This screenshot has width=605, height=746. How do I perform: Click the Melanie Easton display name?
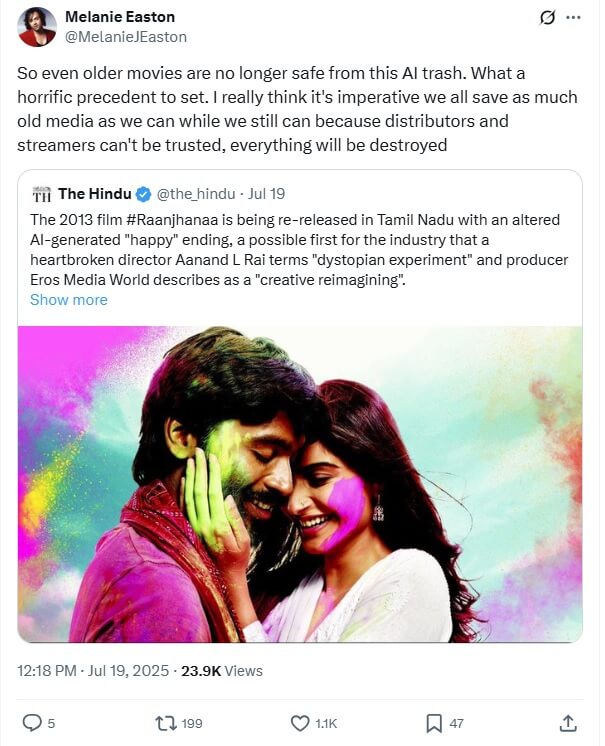(x=117, y=17)
